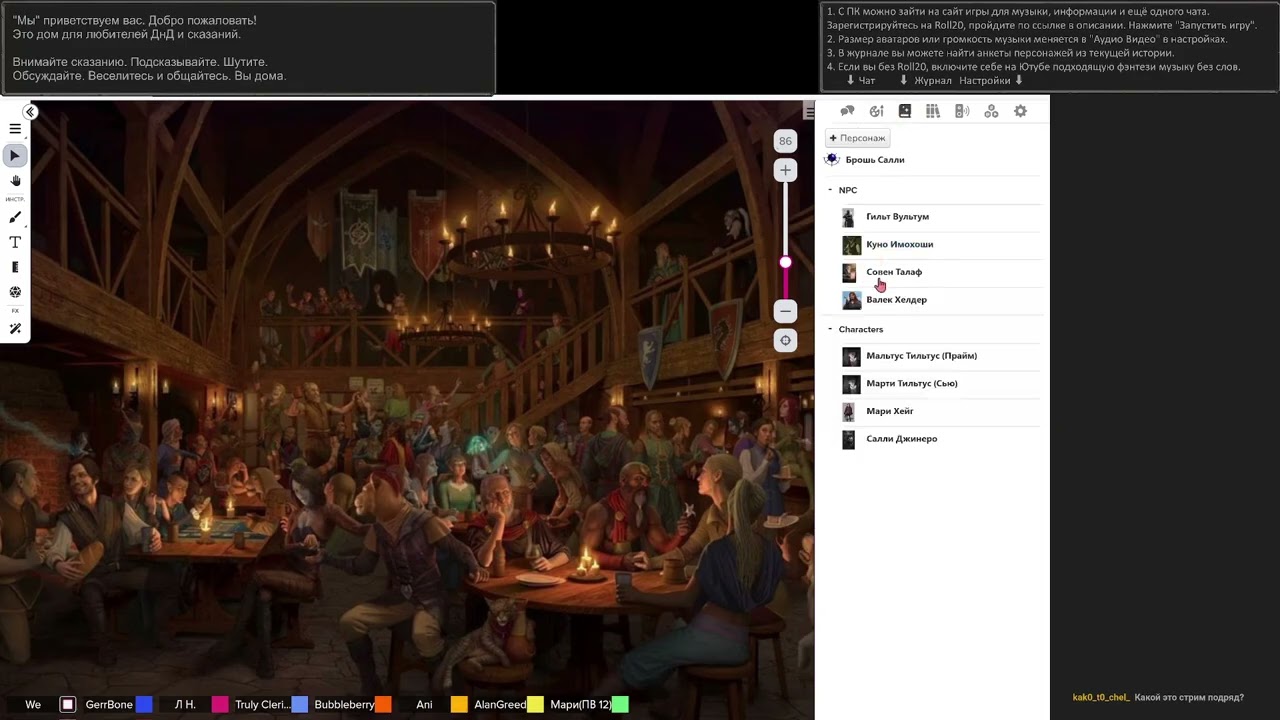Click the Bubbleberry player name
This screenshot has width=1280, height=720.
pos(344,705)
